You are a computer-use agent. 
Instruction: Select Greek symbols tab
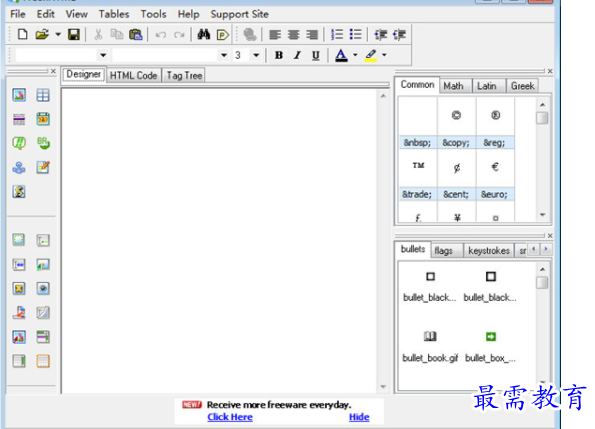[523, 86]
